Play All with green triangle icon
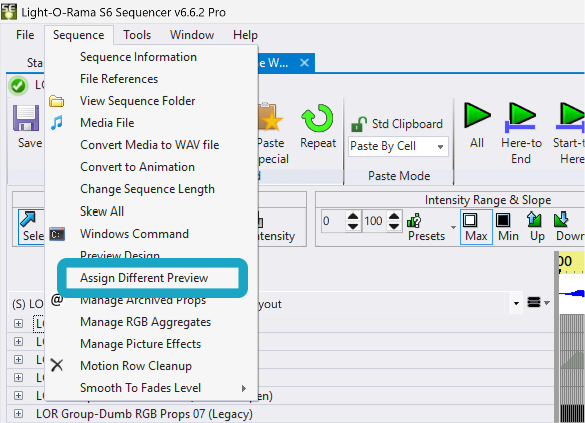The height and width of the screenshot is (423, 585). point(477,116)
